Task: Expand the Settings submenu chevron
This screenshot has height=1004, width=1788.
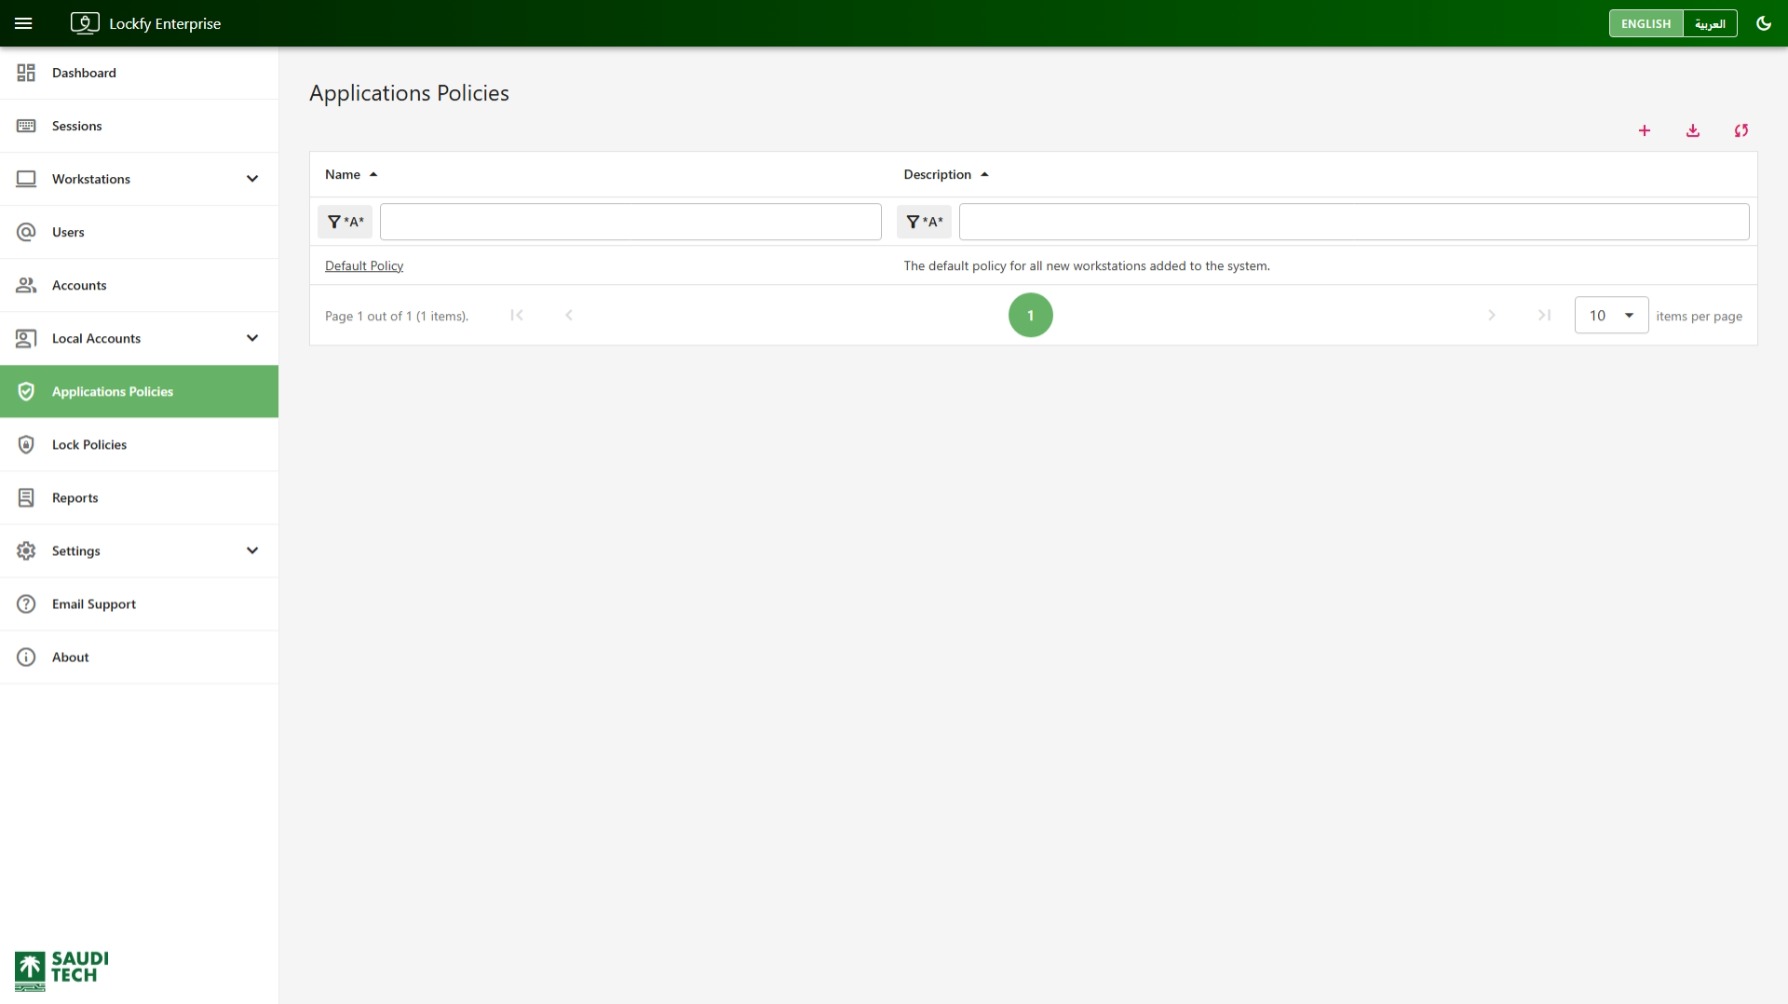Action: point(252,550)
